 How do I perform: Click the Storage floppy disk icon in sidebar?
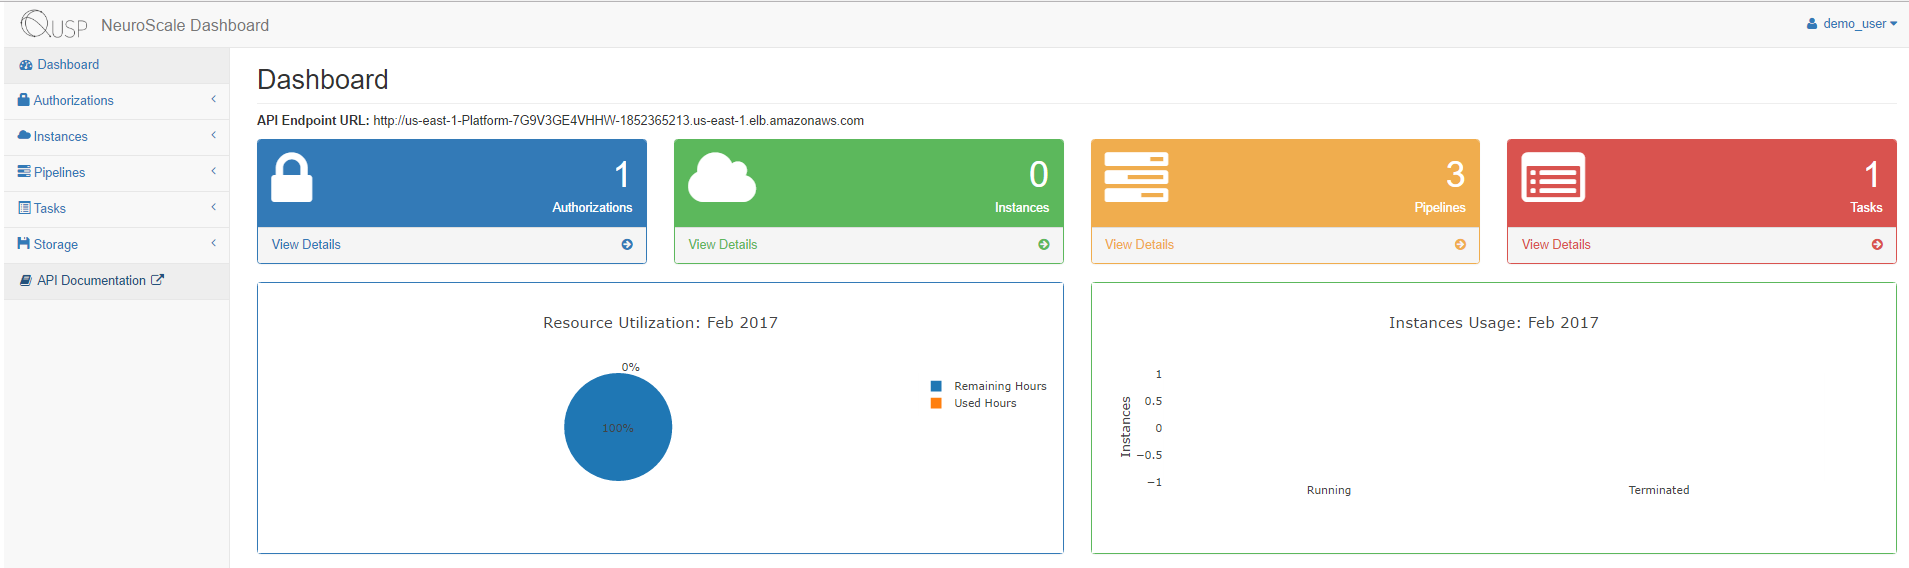24,244
